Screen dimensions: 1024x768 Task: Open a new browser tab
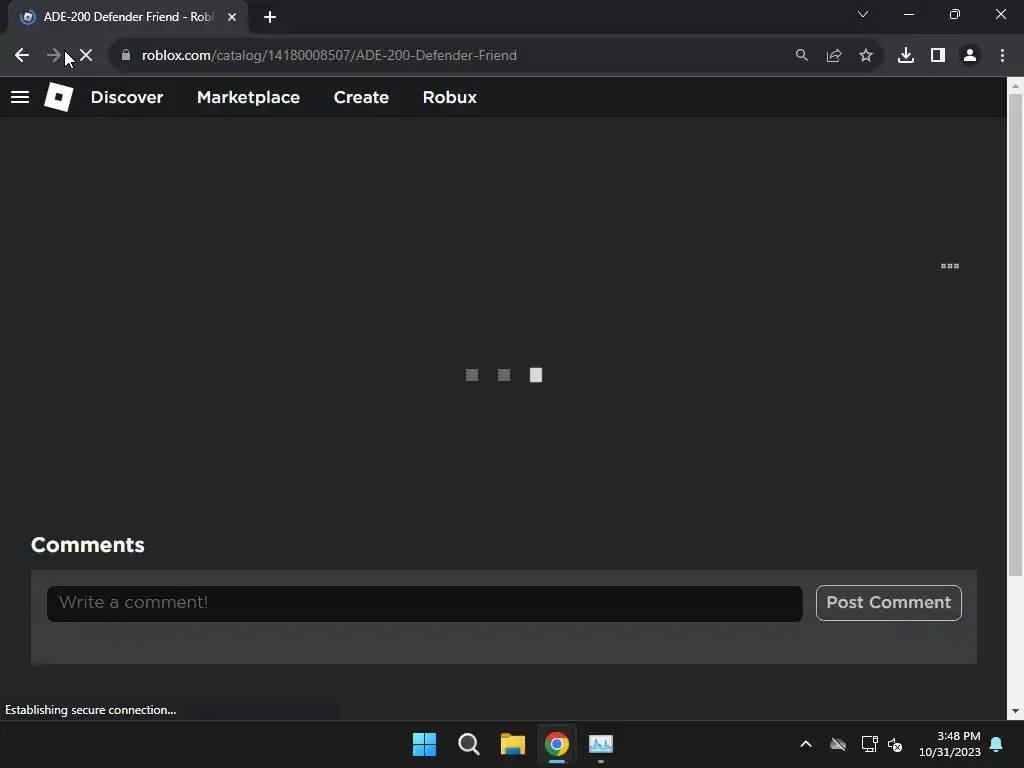click(x=270, y=17)
